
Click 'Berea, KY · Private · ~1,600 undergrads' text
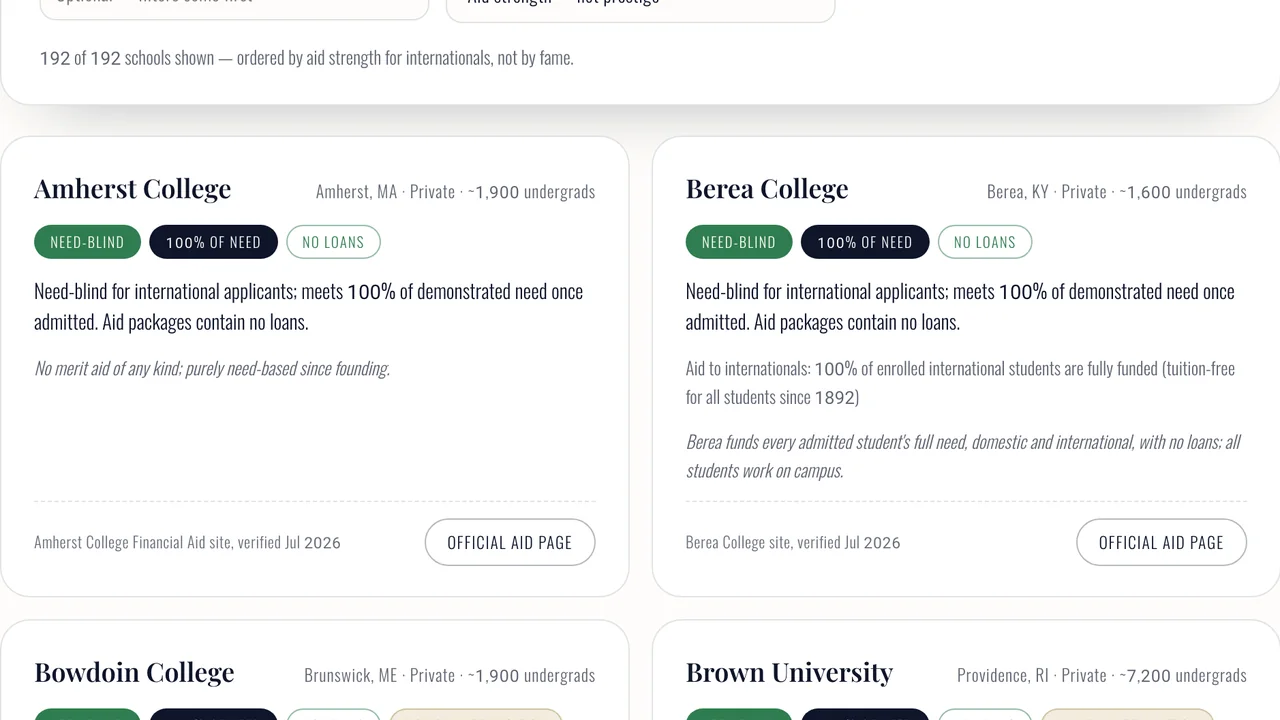pos(1116,191)
